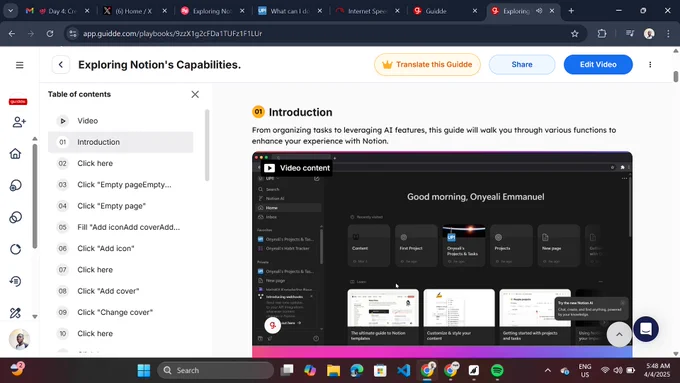This screenshot has width=680, height=383.
Task: Click Translate this Guidde button
Action: pyautogui.click(x=427, y=65)
